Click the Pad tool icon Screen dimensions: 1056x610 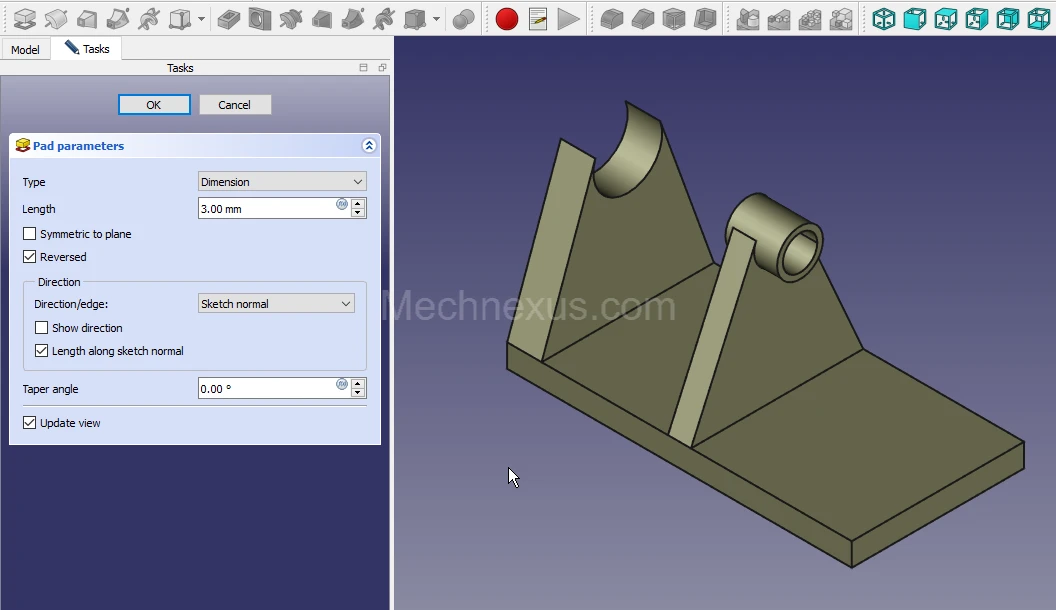(24, 19)
